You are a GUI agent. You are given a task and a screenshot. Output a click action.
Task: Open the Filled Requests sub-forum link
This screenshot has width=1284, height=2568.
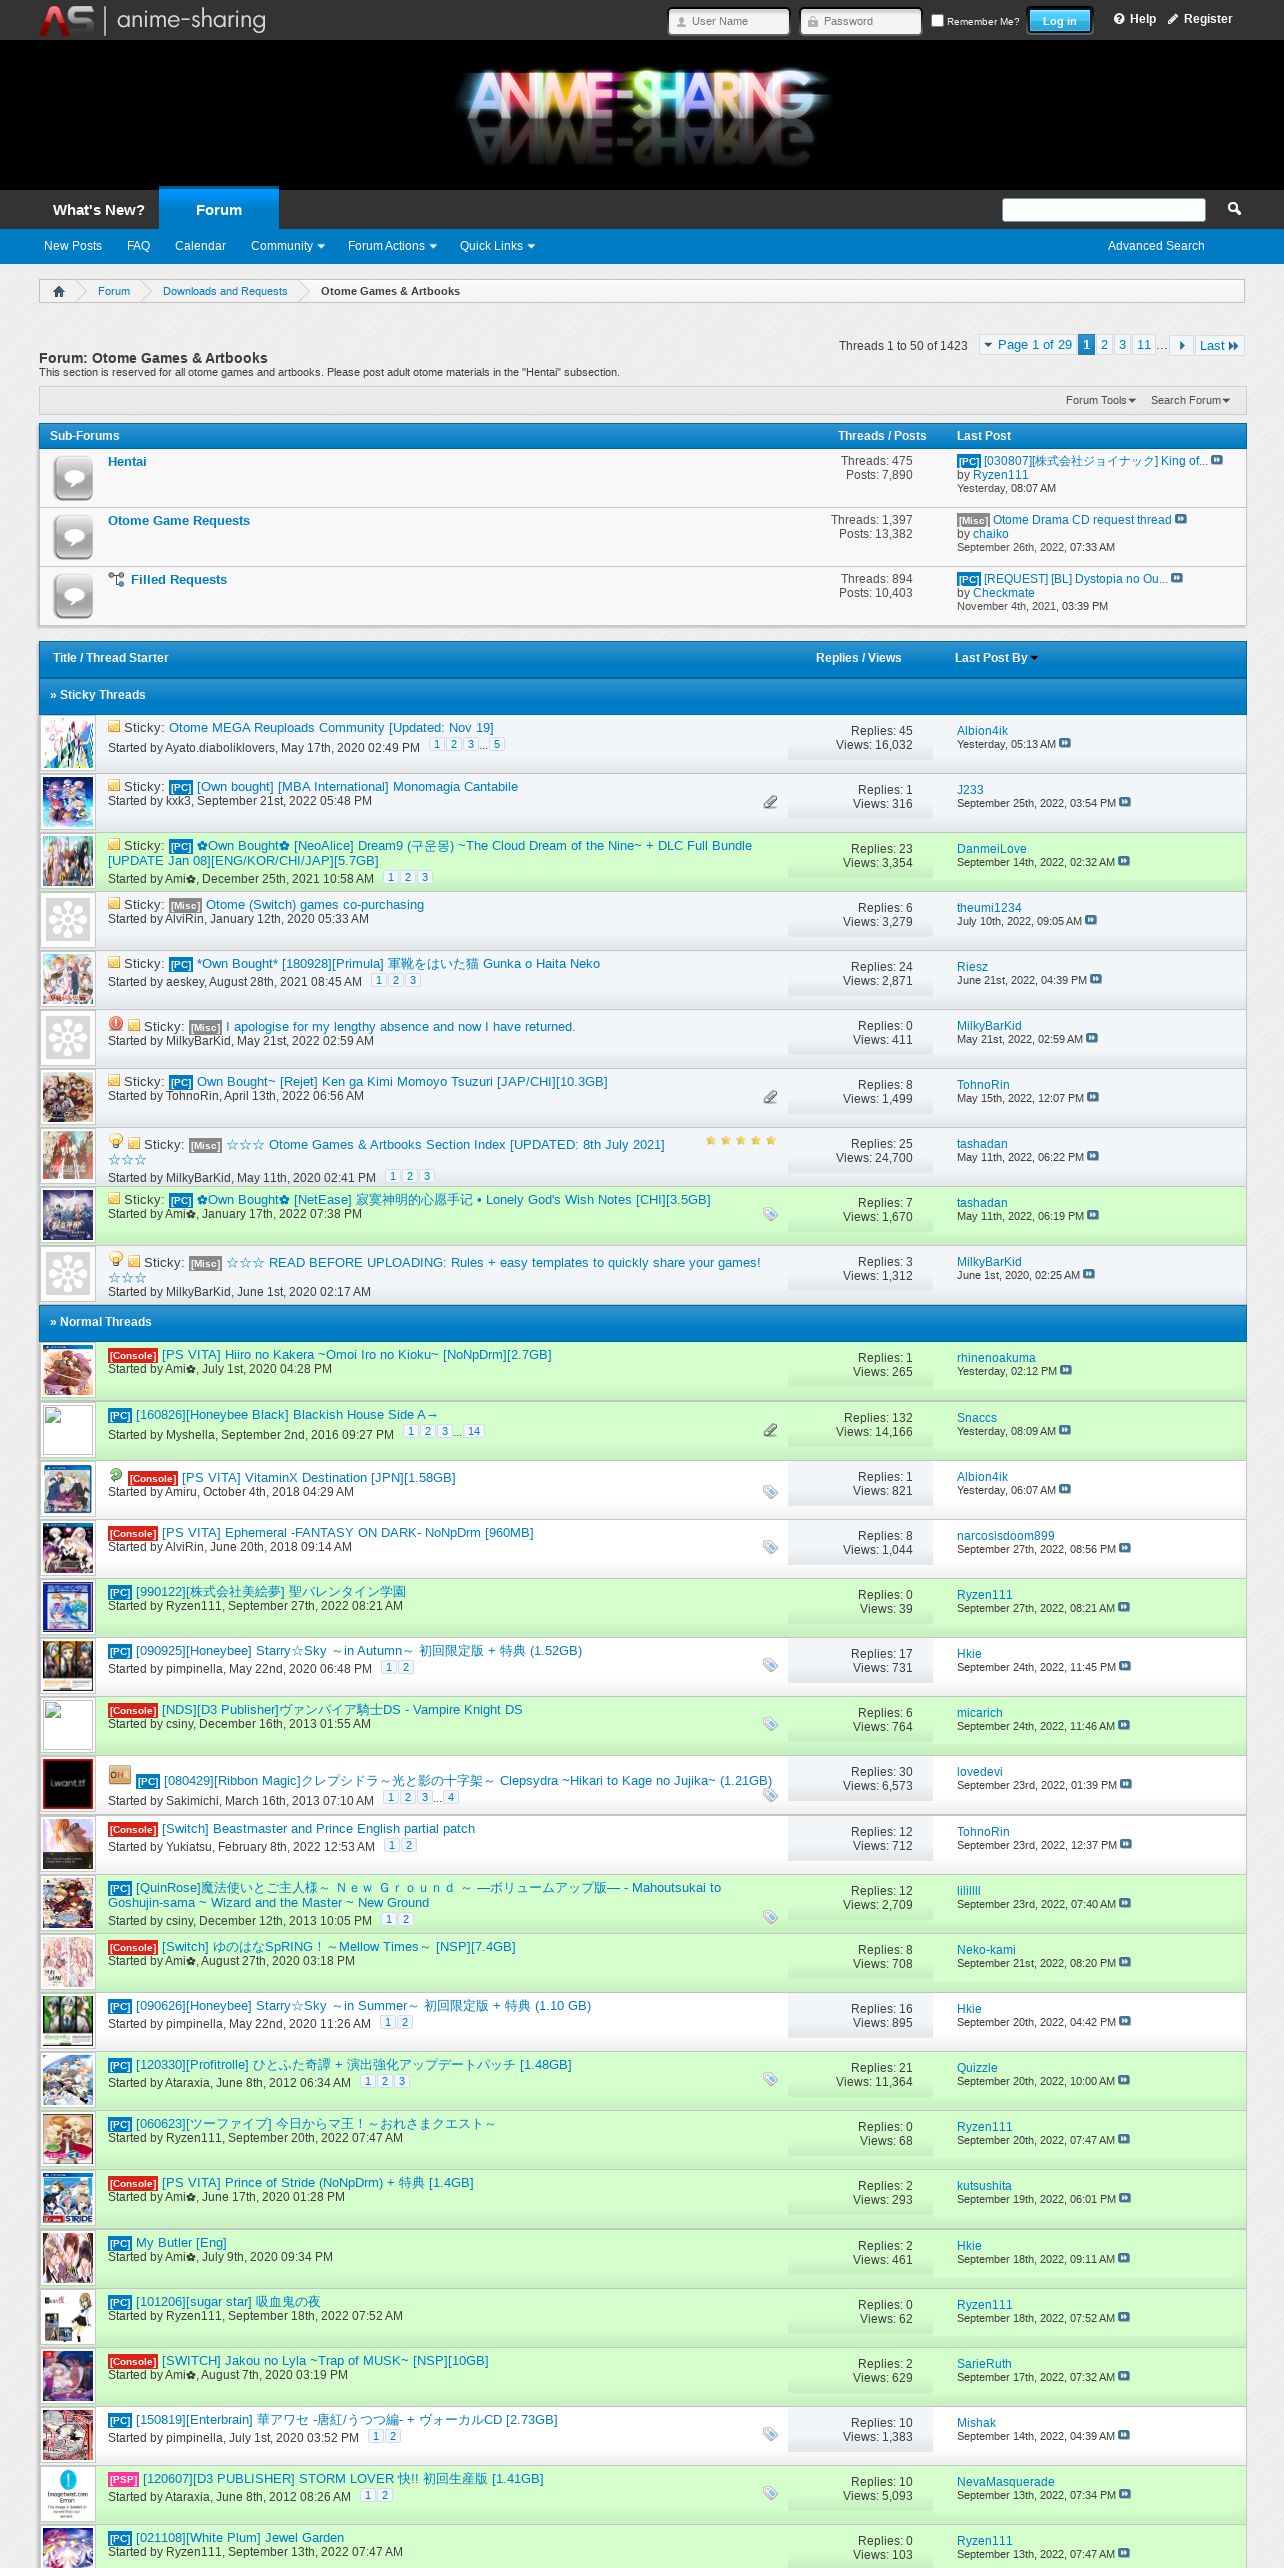(179, 580)
